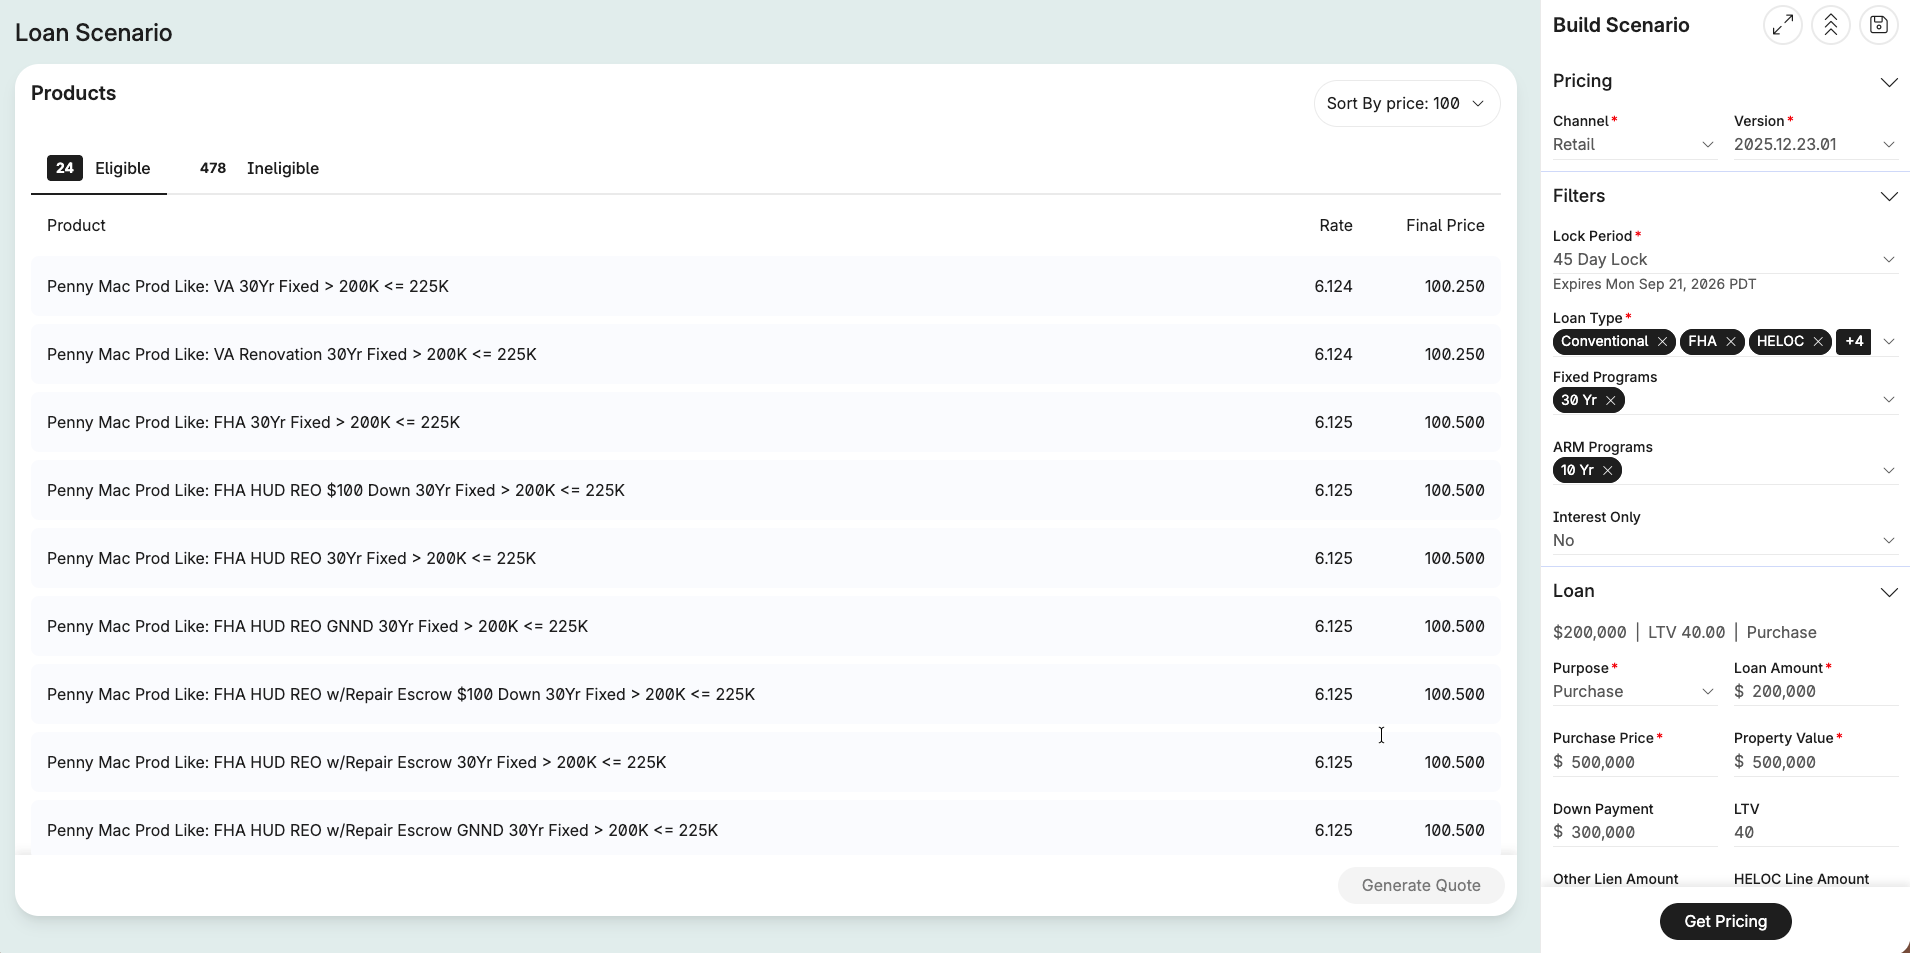This screenshot has width=1910, height=953.
Task: Remove the Conventional loan type chip
Action: (1662, 342)
